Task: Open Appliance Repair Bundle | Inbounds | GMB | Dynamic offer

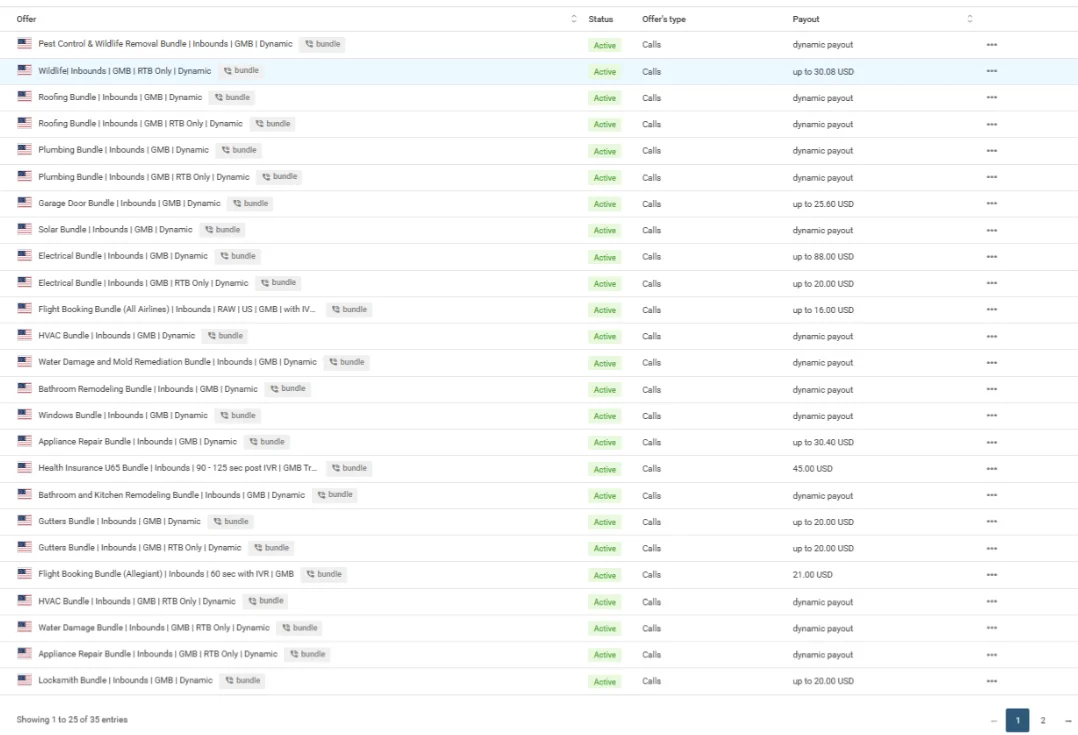Action: (x=138, y=441)
